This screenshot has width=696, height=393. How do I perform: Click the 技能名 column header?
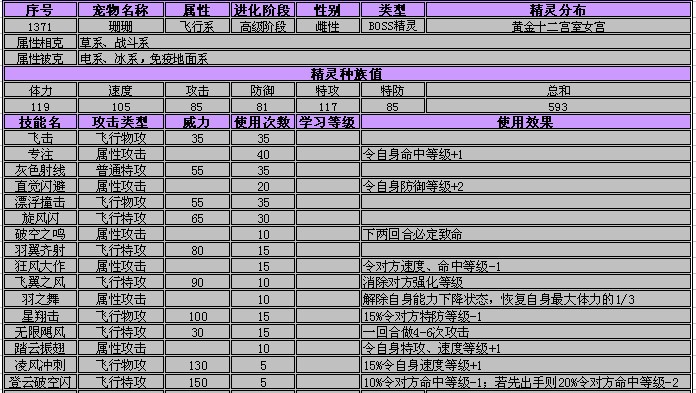[40, 122]
